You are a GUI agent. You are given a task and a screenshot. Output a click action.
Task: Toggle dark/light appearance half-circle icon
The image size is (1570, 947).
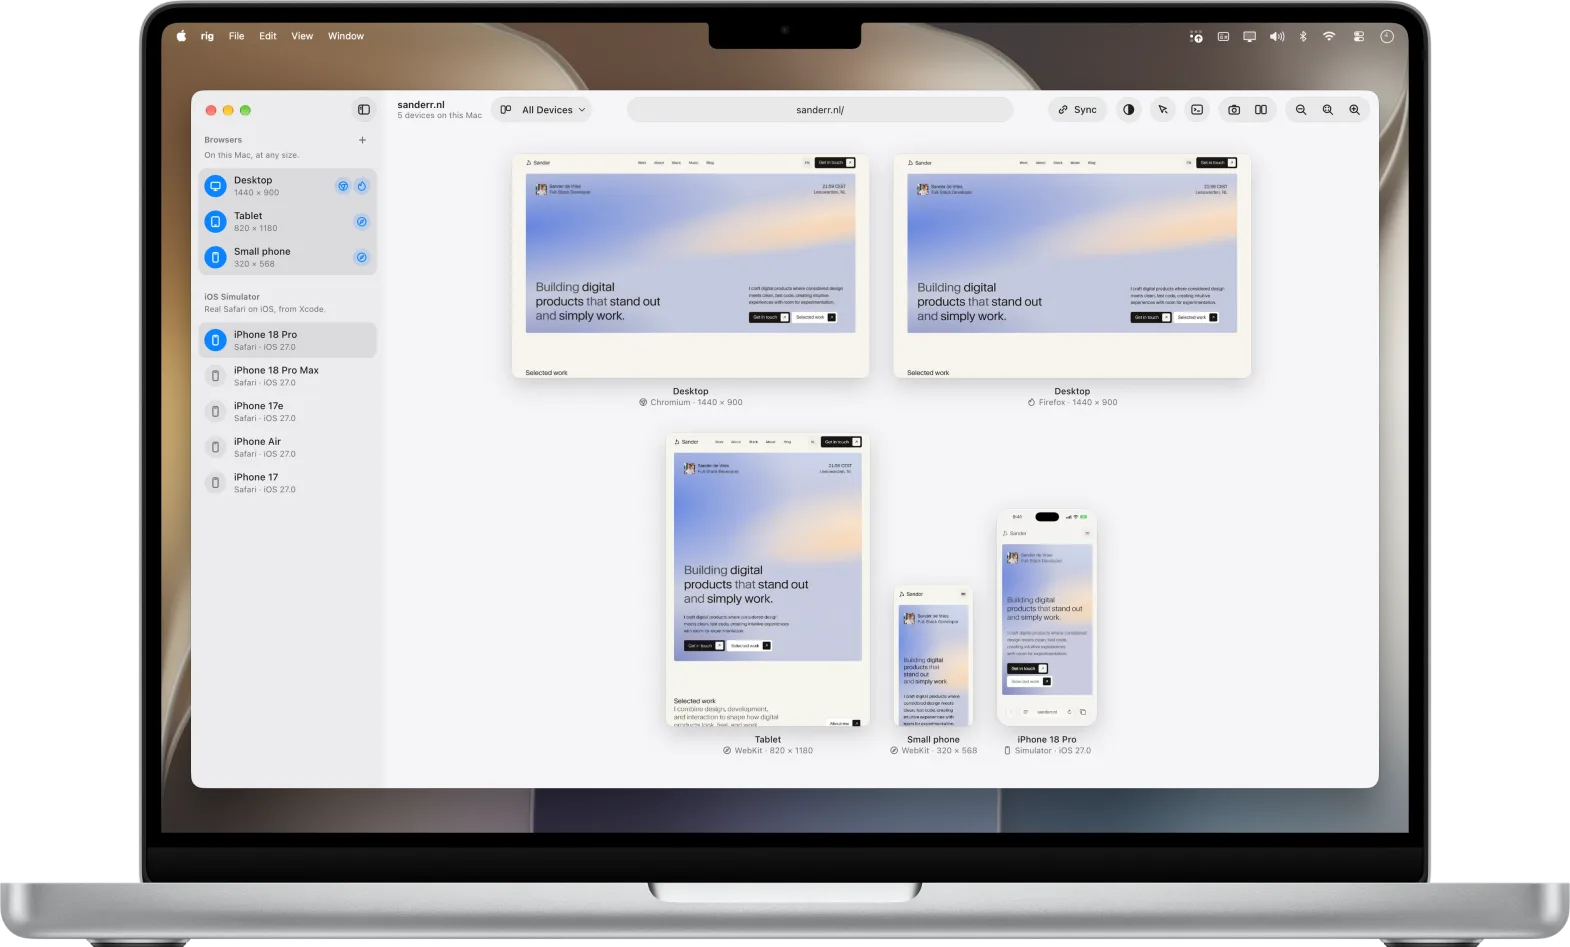[x=1129, y=110]
